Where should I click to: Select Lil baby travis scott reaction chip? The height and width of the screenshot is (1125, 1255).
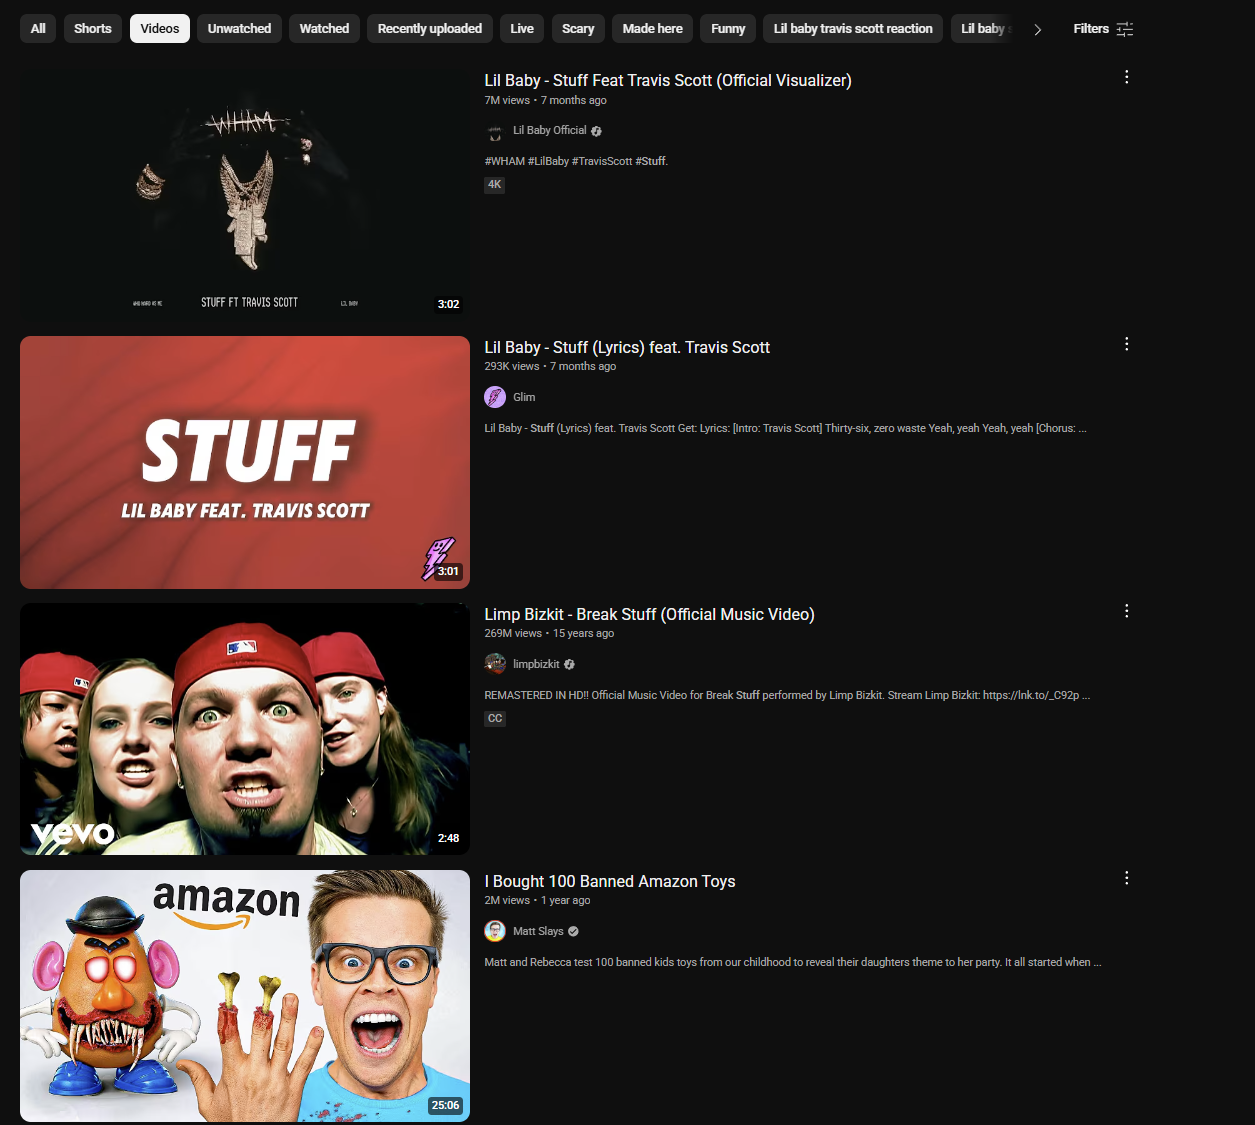coord(853,29)
